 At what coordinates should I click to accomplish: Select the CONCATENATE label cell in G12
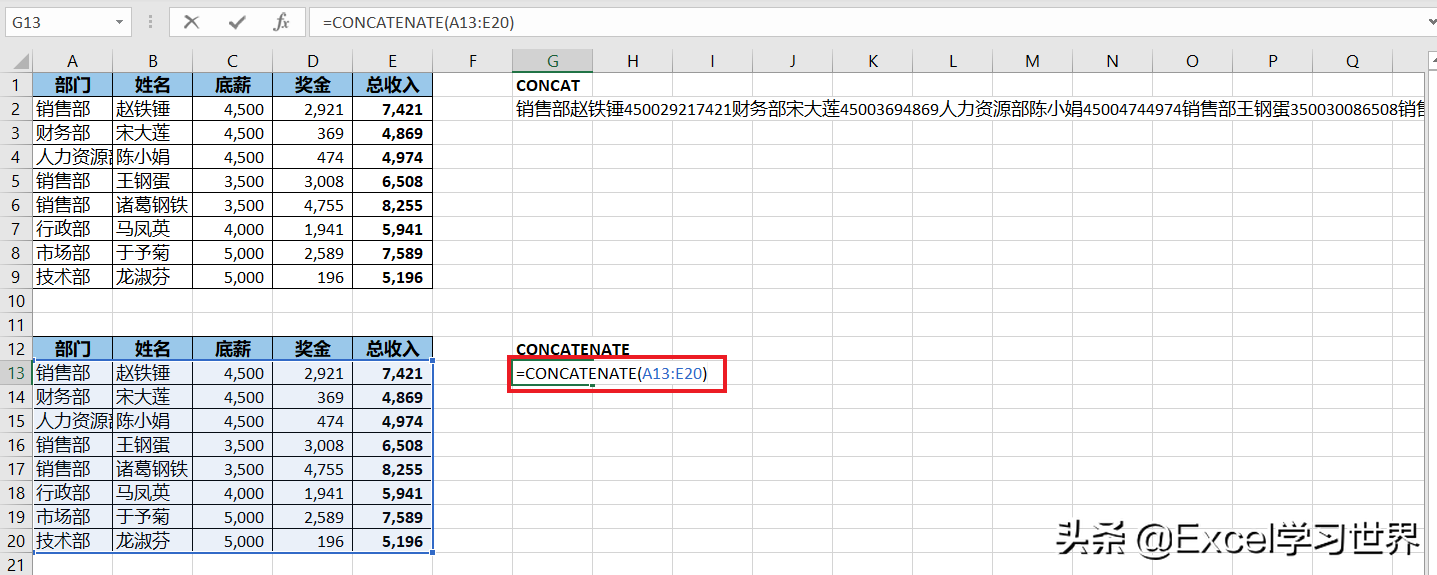[553, 349]
